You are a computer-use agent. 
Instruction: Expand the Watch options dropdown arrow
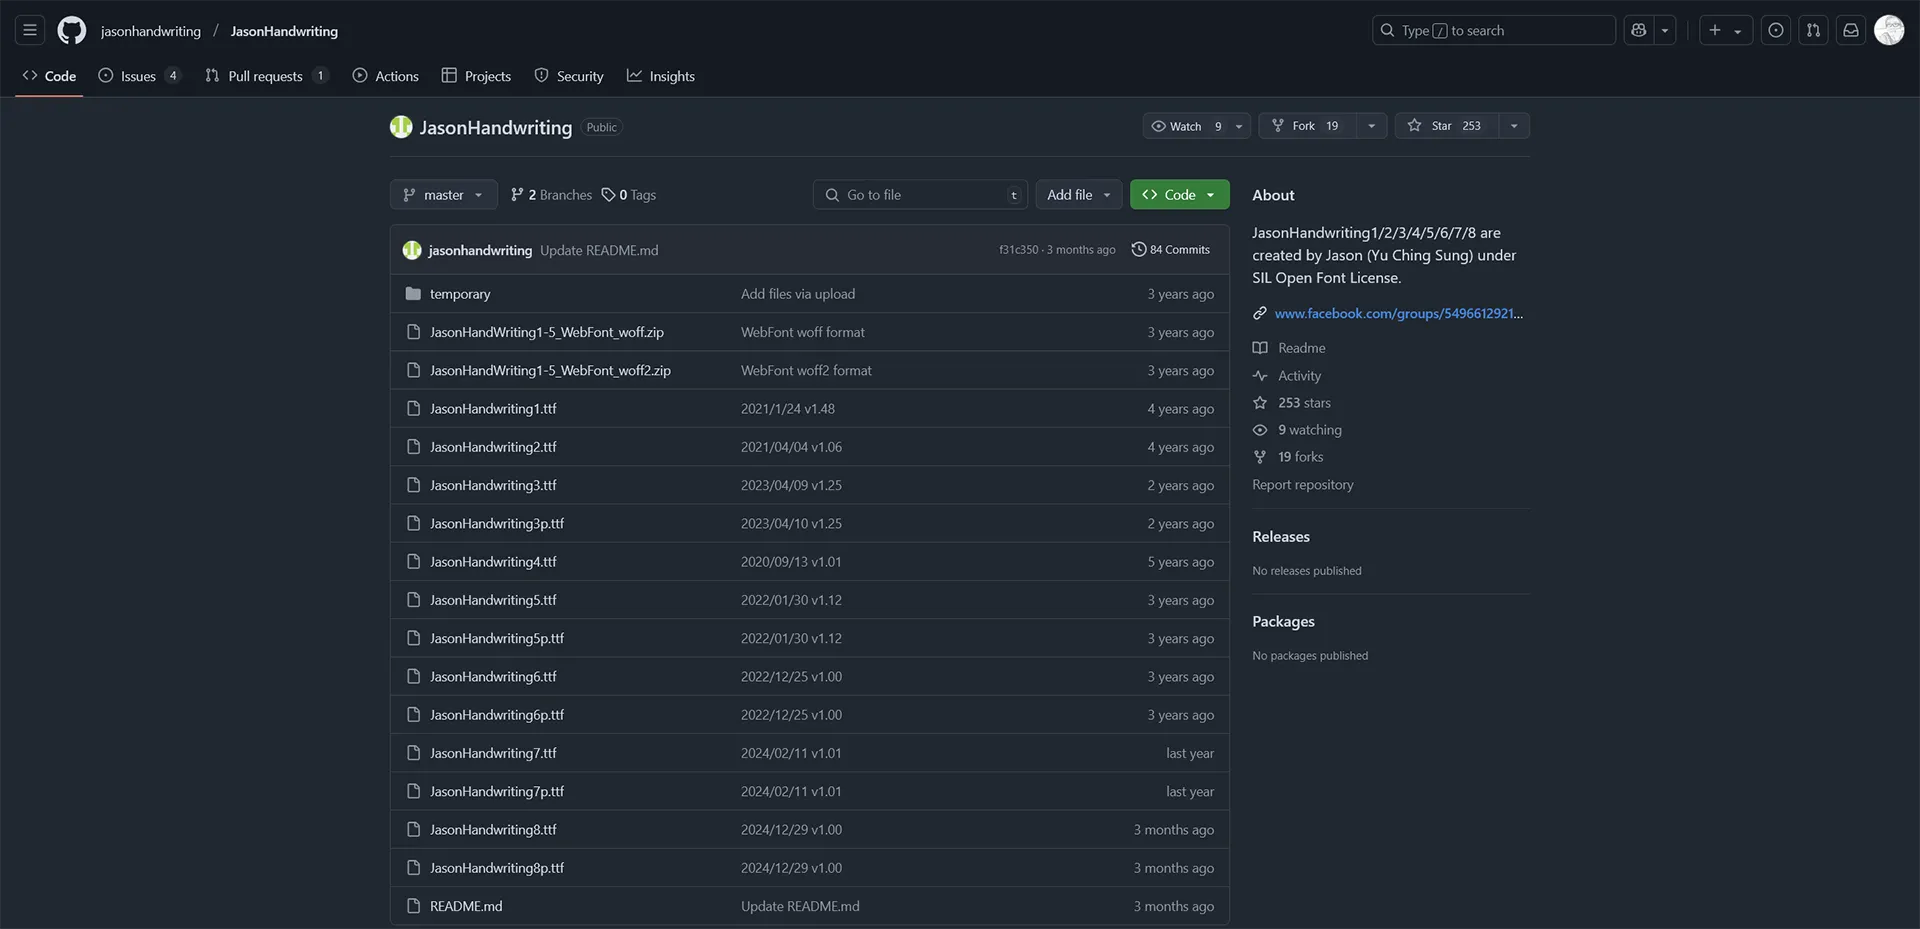coord(1239,126)
